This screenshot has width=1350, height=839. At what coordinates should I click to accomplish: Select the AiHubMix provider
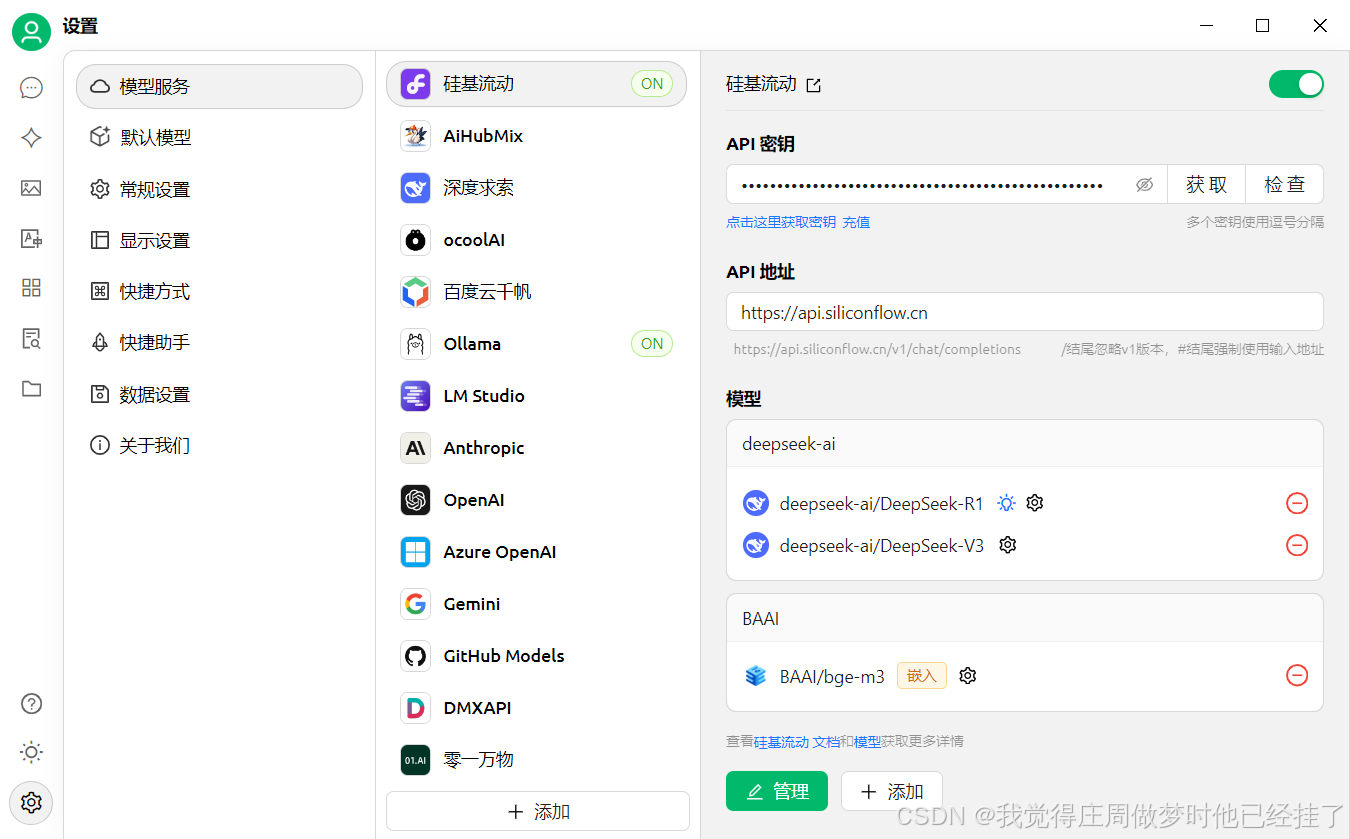tap(537, 136)
